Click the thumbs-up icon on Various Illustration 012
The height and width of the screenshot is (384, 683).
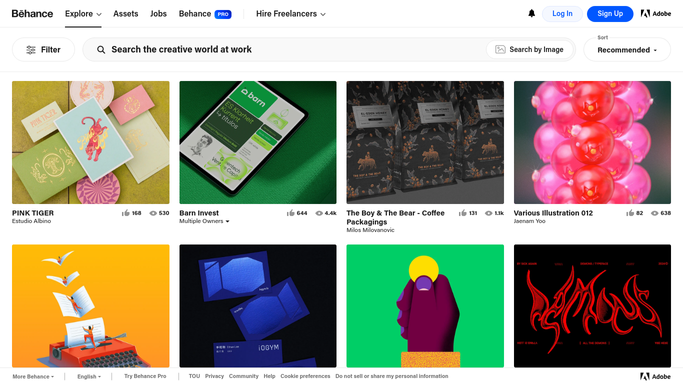pos(630,213)
